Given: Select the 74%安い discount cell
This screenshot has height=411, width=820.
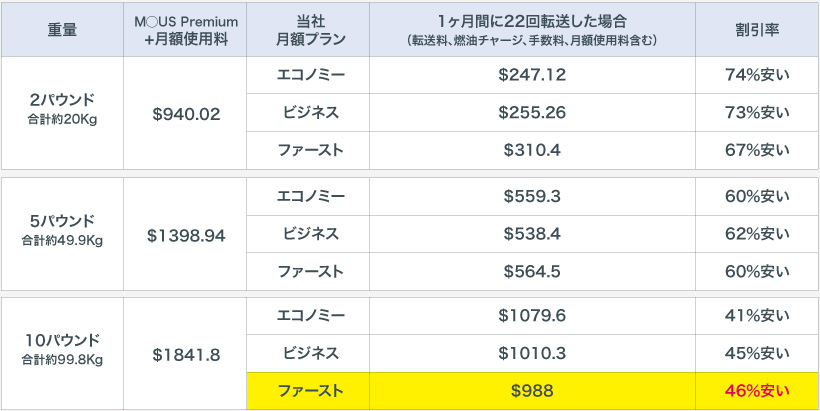Looking at the screenshot, I should (x=757, y=76).
